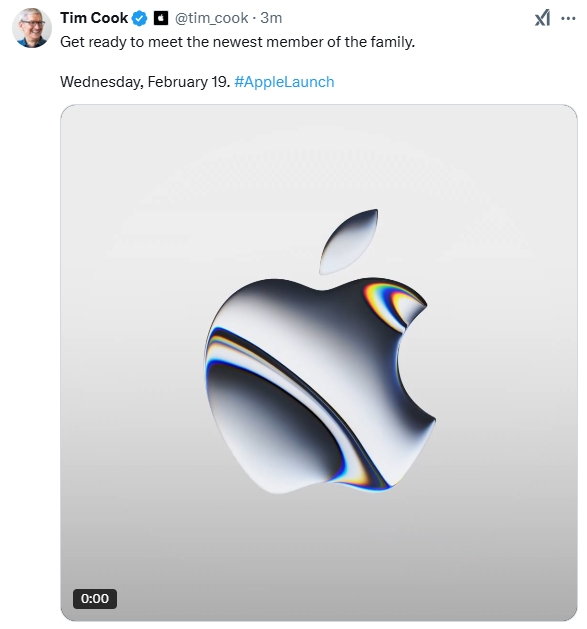The width and height of the screenshot is (587, 629).
Task: Play the Apple logo video
Action: click(319, 363)
